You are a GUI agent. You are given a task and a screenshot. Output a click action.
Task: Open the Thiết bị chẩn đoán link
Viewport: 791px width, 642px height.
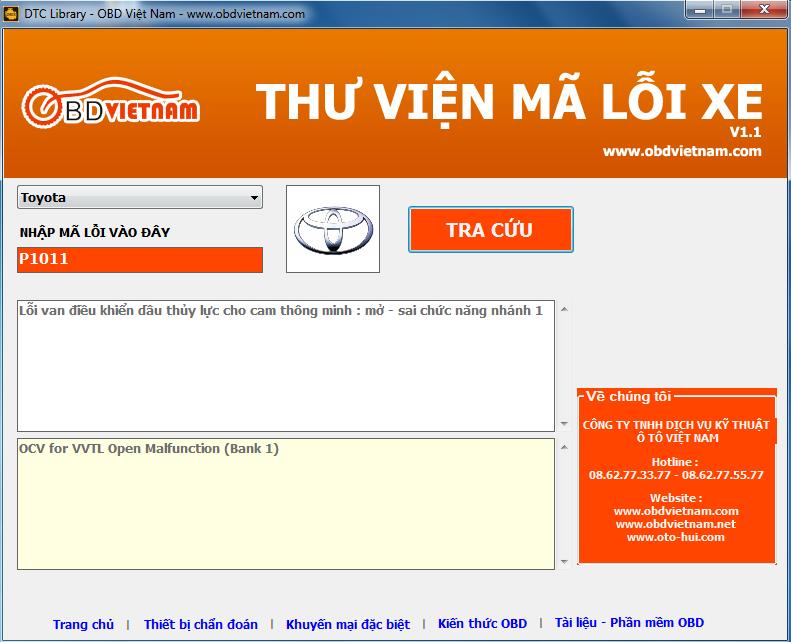point(201,624)
